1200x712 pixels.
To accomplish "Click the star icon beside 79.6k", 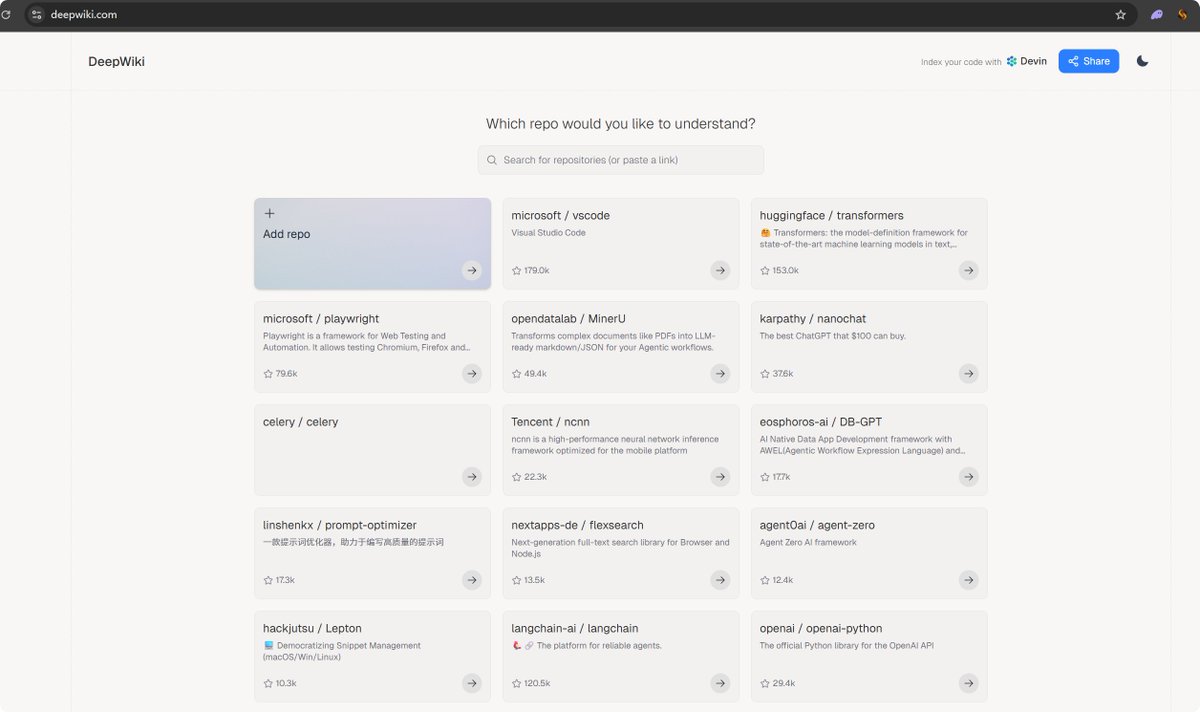I will point(268,374).
